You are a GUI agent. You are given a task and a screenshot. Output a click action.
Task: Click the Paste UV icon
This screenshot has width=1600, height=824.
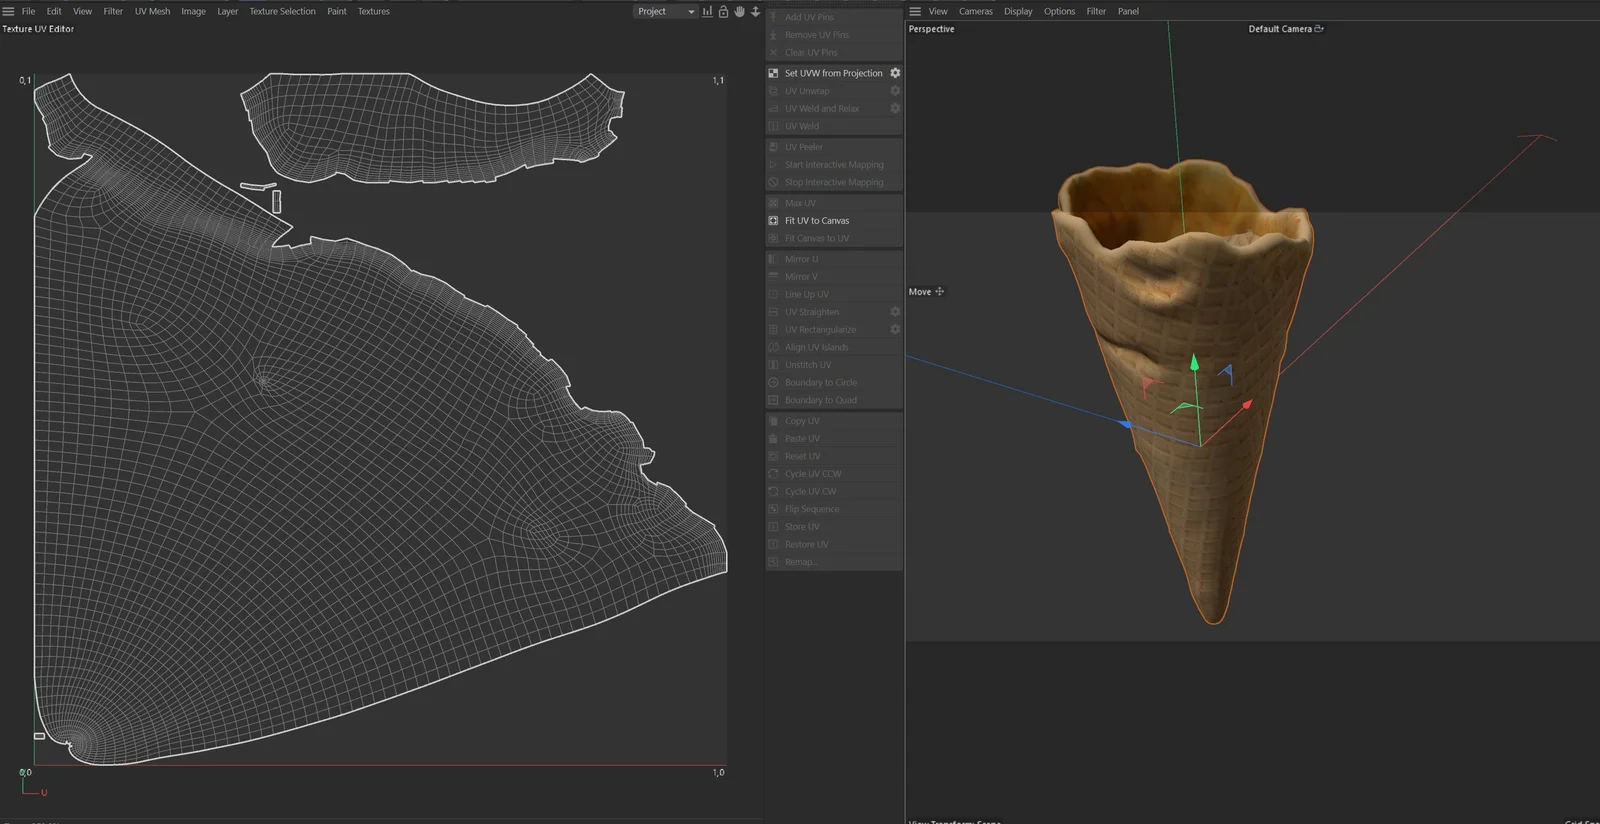point(773,438)
